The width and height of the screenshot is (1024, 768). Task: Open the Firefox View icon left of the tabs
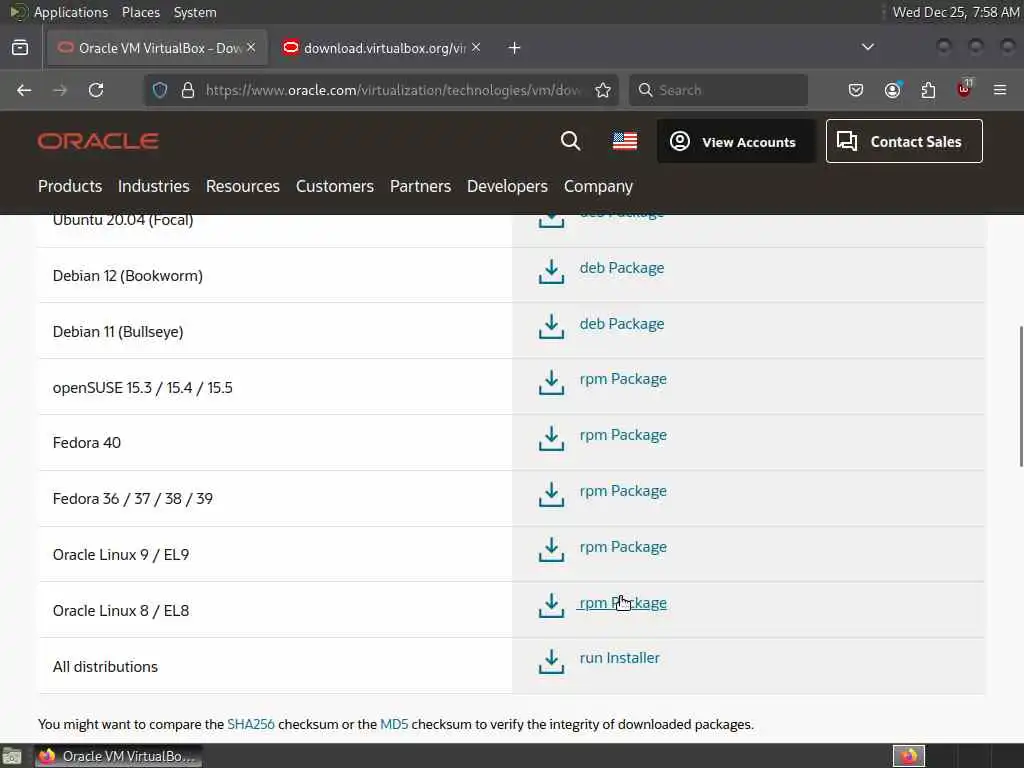[x=20, y=48]
